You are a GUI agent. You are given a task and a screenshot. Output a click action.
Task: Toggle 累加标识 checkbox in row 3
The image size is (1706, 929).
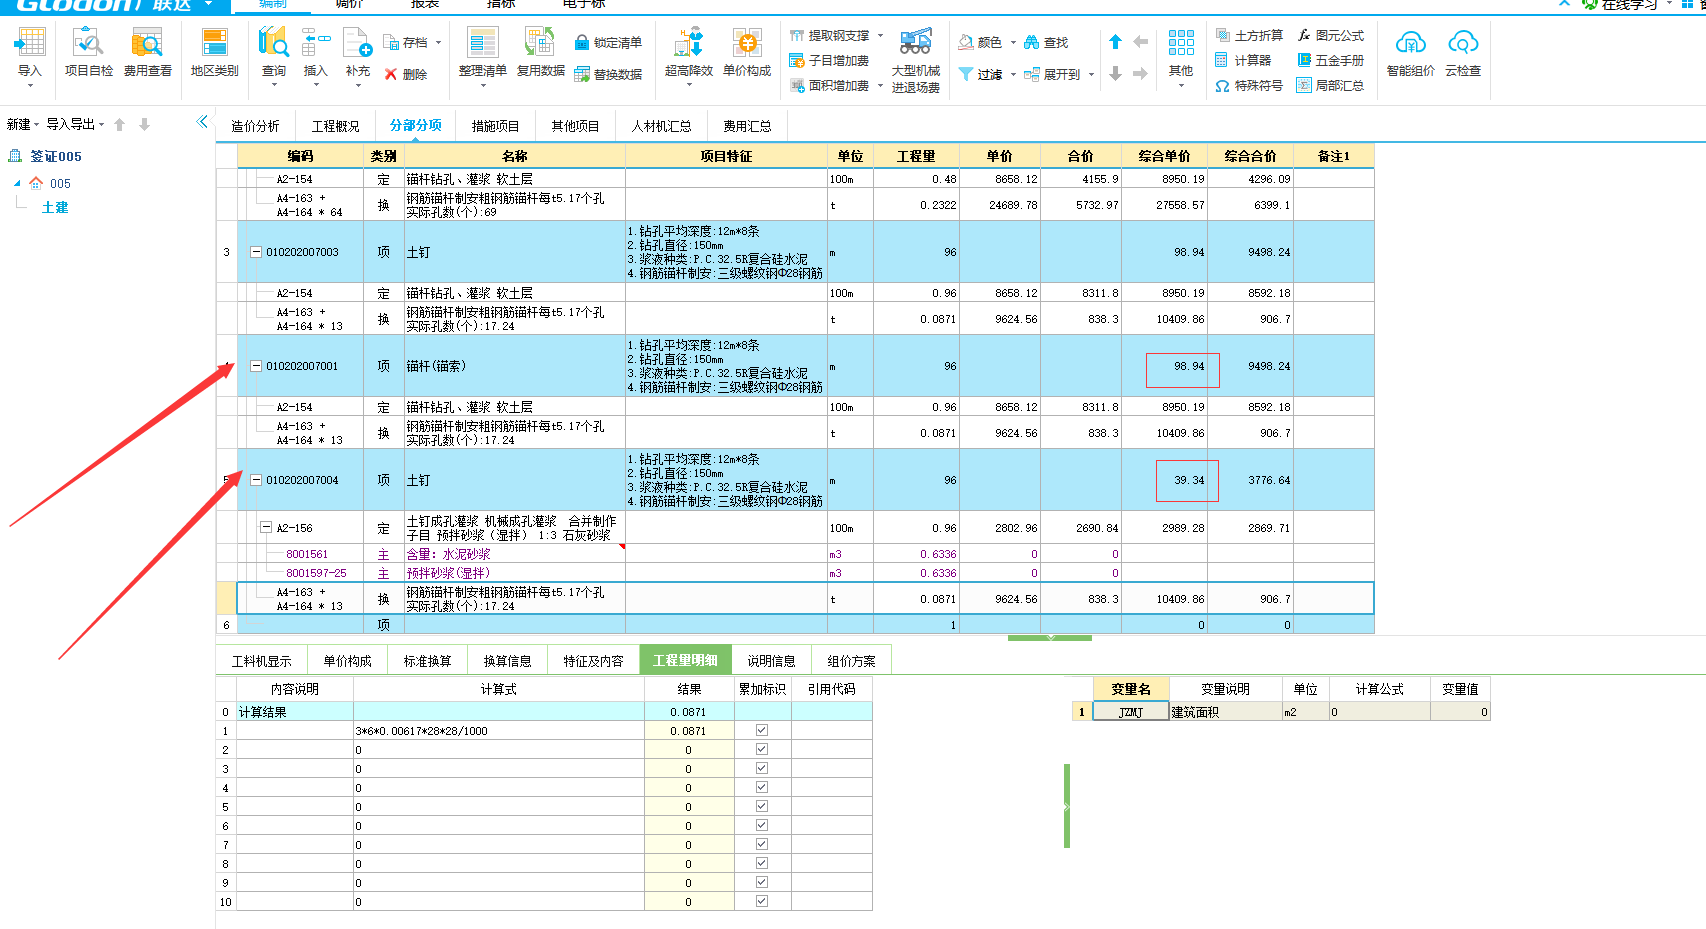pos(762,768)
